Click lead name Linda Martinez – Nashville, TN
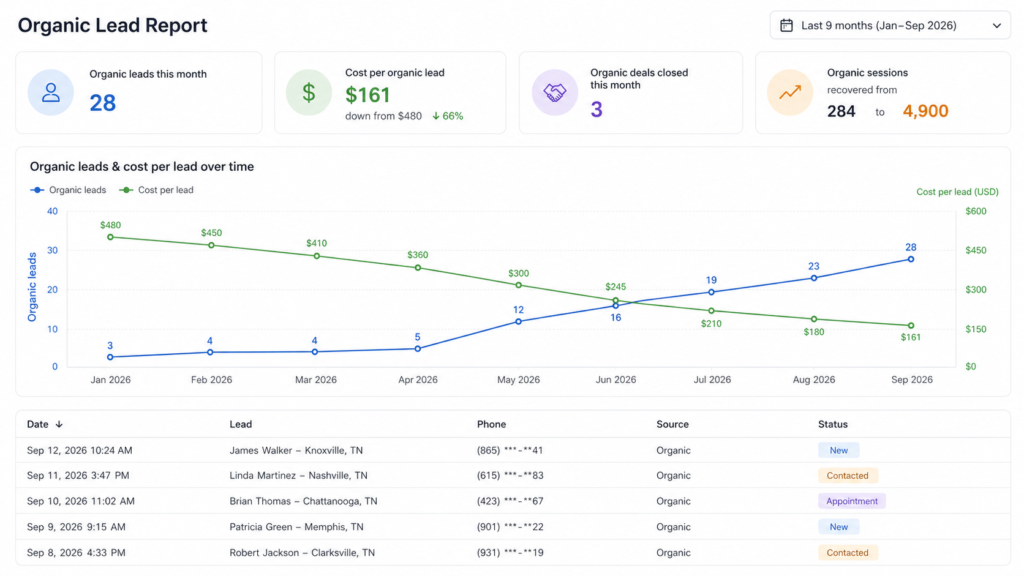Image resolution: width=1024 pixels, height=576 pixels. pyautogui.click(x=298, y=475)
